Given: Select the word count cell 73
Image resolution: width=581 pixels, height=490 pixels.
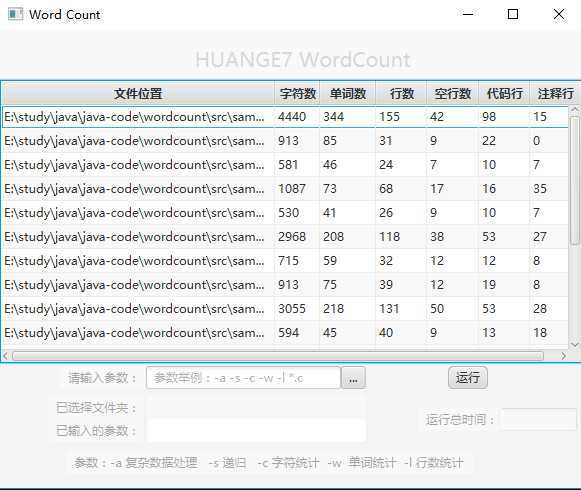Looking at the screenshot, I should click(347, 189).
